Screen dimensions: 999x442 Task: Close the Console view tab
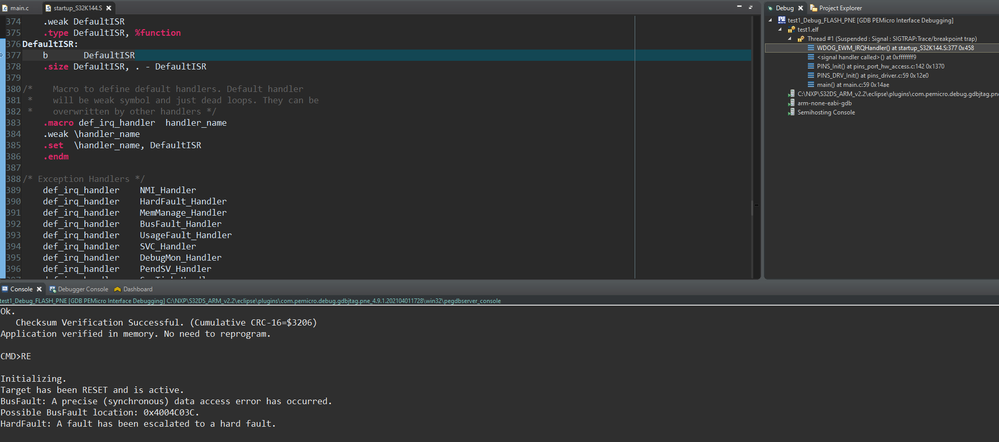(39, 289)
